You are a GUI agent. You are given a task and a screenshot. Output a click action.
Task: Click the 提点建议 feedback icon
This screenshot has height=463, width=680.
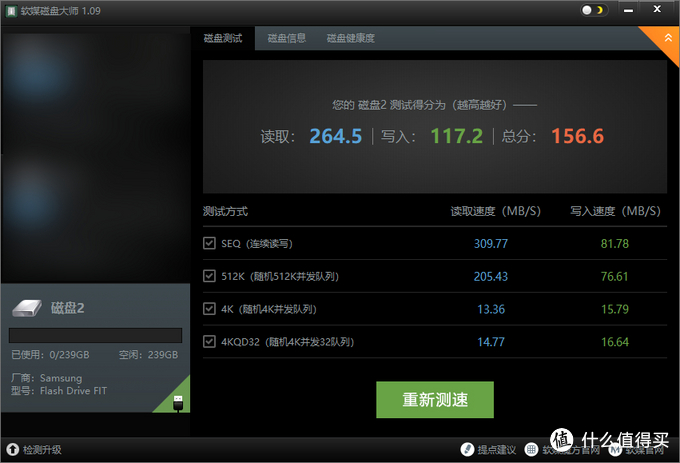click(467, 449)
